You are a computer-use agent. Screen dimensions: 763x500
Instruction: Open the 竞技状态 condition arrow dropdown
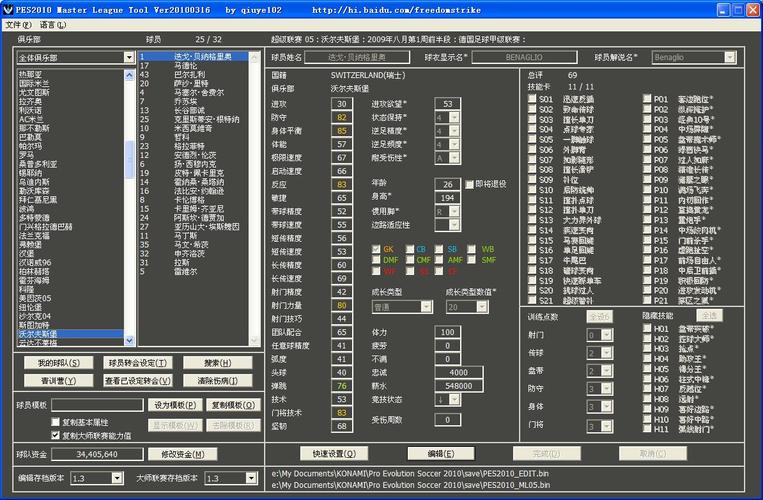(454, 399)
